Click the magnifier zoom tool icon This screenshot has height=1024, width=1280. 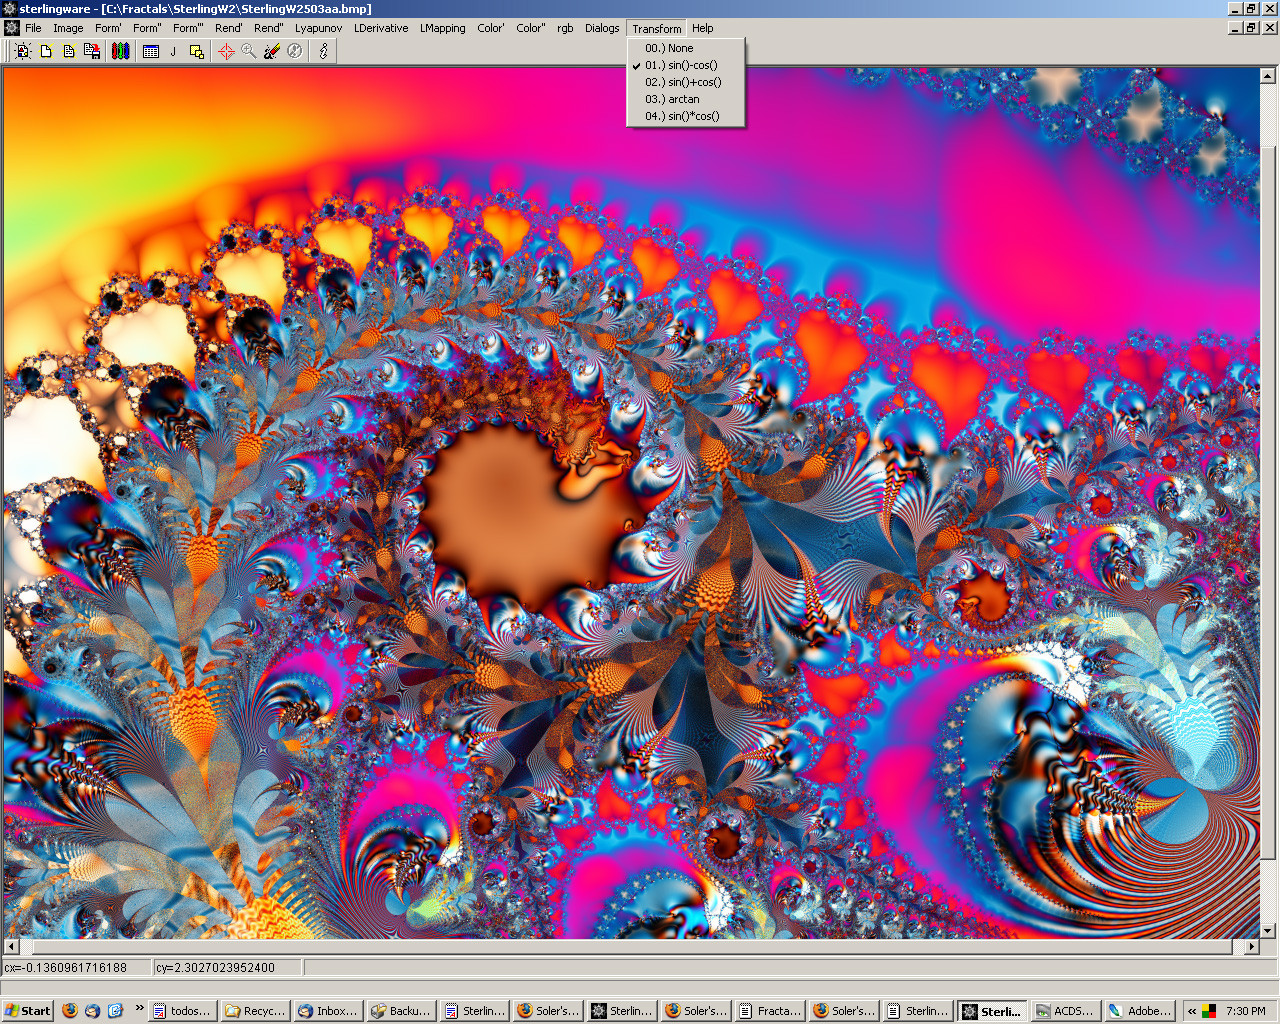(x=249, y=51)
